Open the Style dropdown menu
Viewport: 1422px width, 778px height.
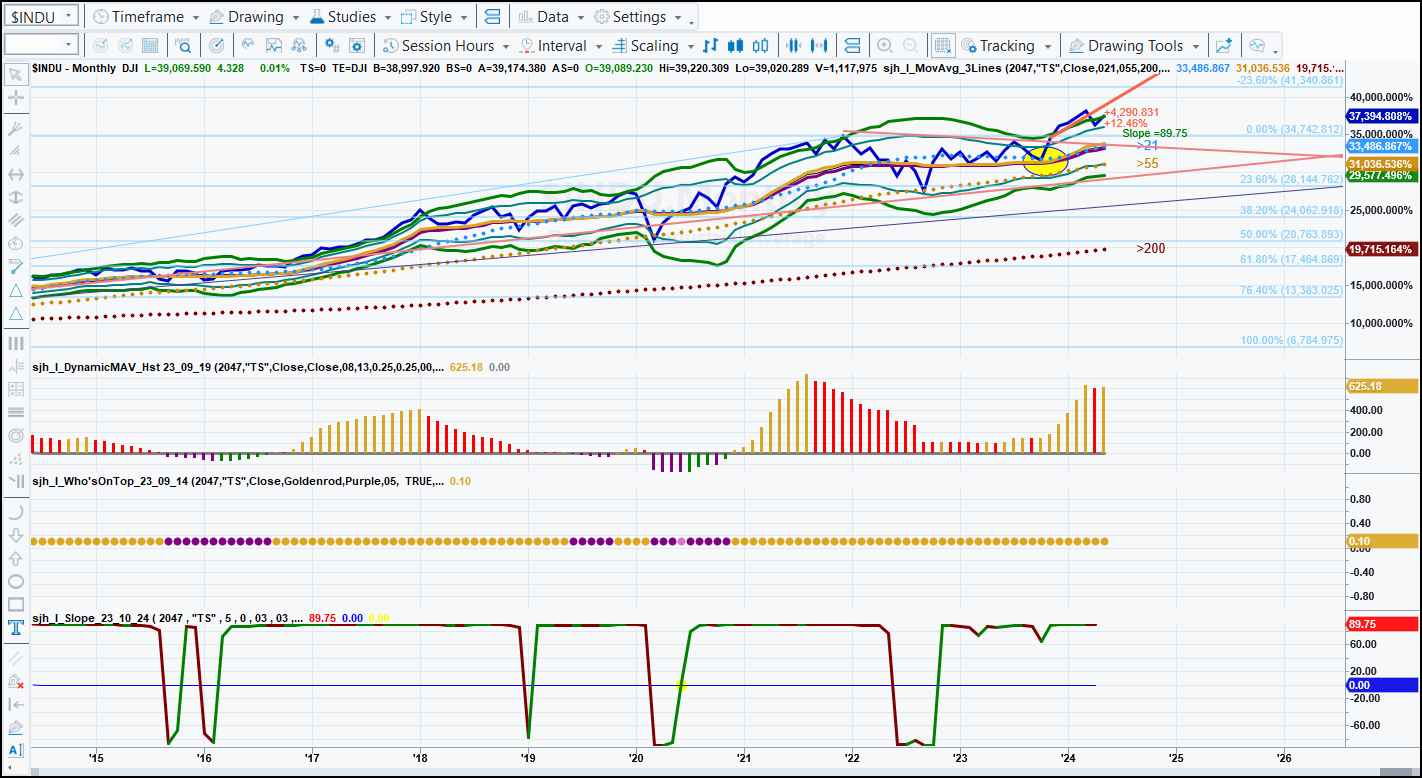(x=433, y=17)
